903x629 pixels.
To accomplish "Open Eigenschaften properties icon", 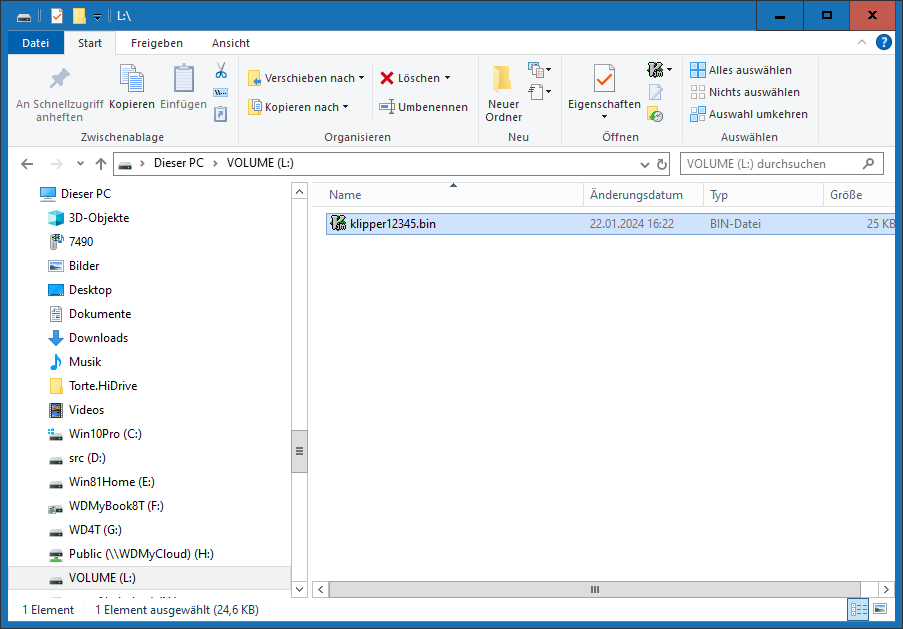I will click(x=604, y=79).
